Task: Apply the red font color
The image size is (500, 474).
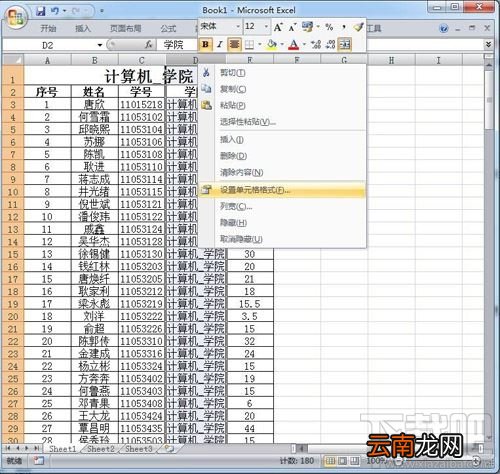Action: click(294, 44)
